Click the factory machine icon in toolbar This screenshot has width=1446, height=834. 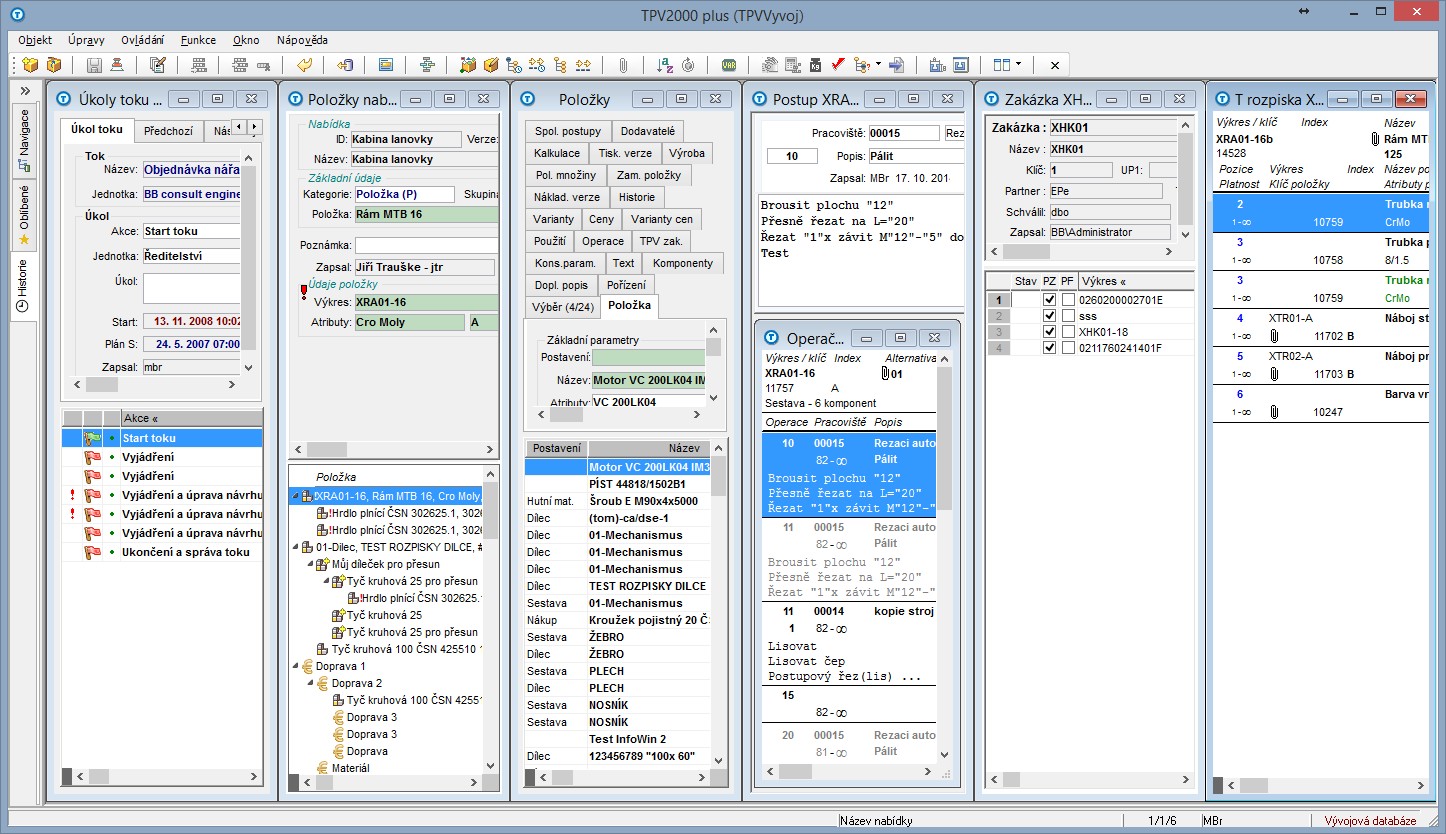[937, 65]
